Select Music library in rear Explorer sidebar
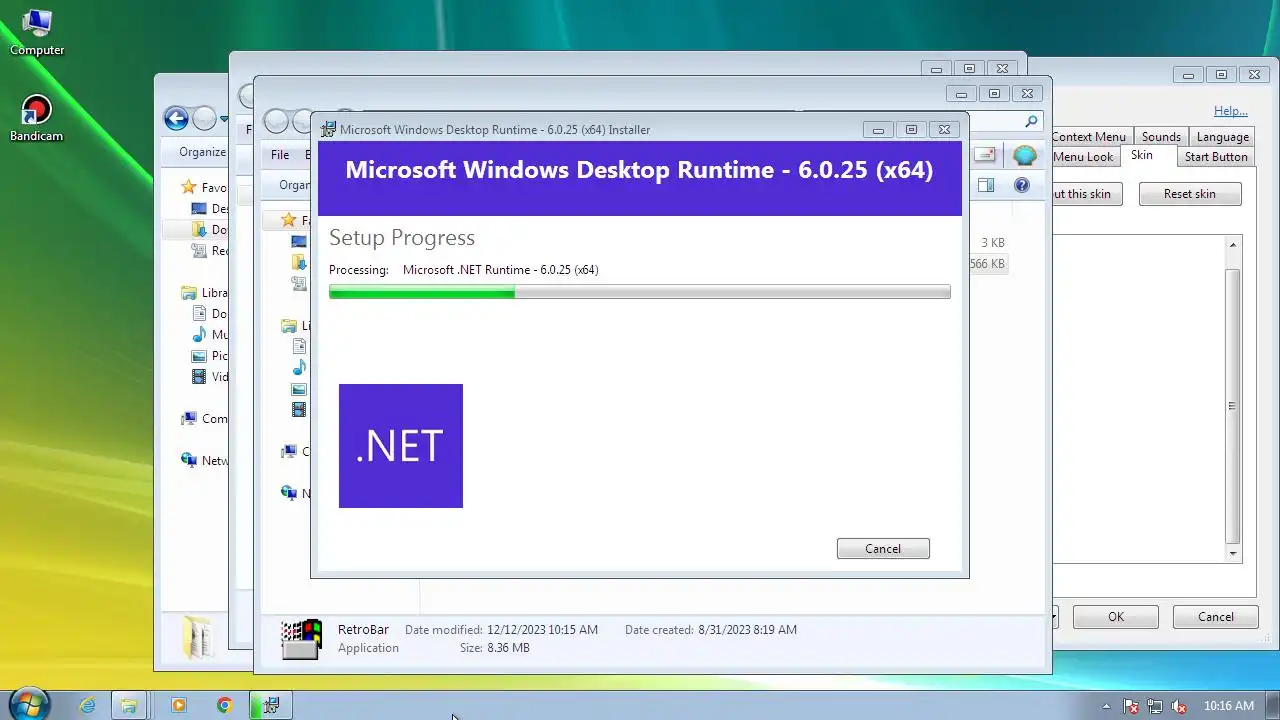Image resolution: width=1280 pixels, height=720 pixels. click(209, 335)
